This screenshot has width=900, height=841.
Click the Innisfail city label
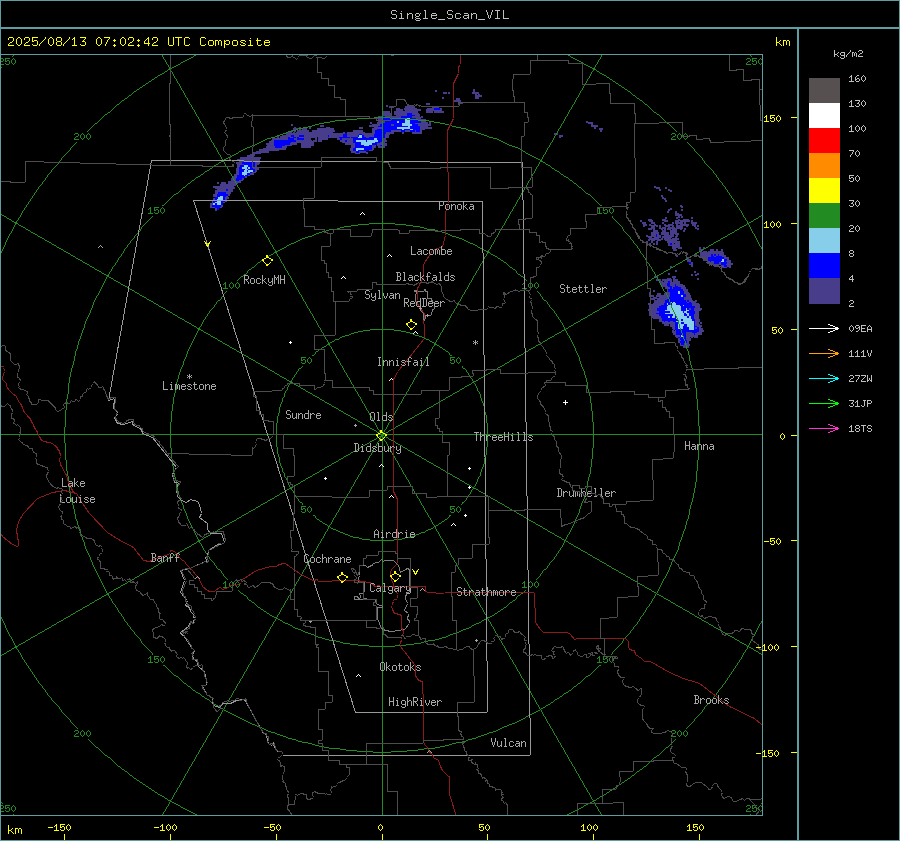(403, 362)
